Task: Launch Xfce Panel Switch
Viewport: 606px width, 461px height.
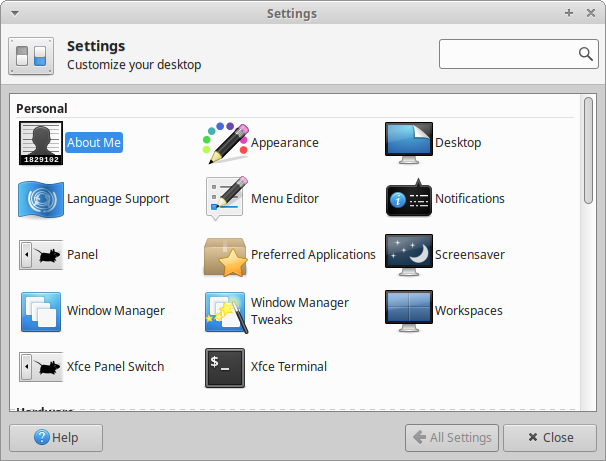Action: [41, 367]
